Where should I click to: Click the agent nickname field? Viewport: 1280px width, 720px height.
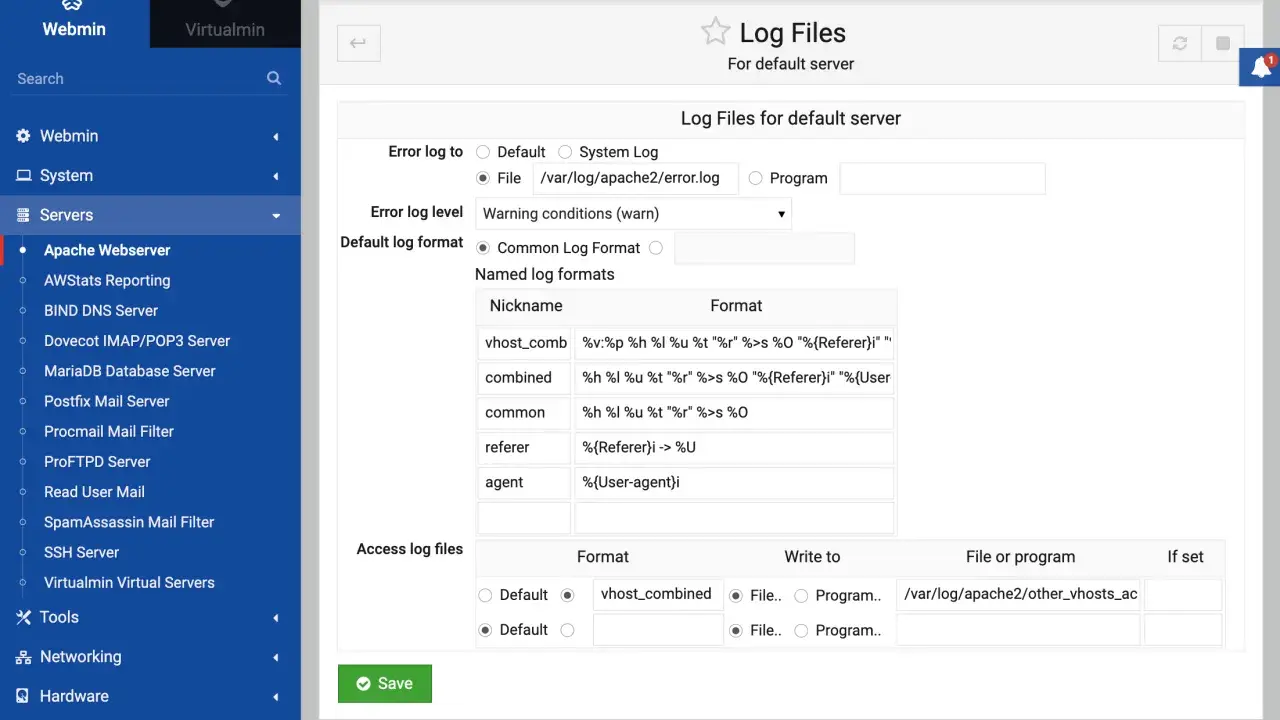tap(523, 483)
